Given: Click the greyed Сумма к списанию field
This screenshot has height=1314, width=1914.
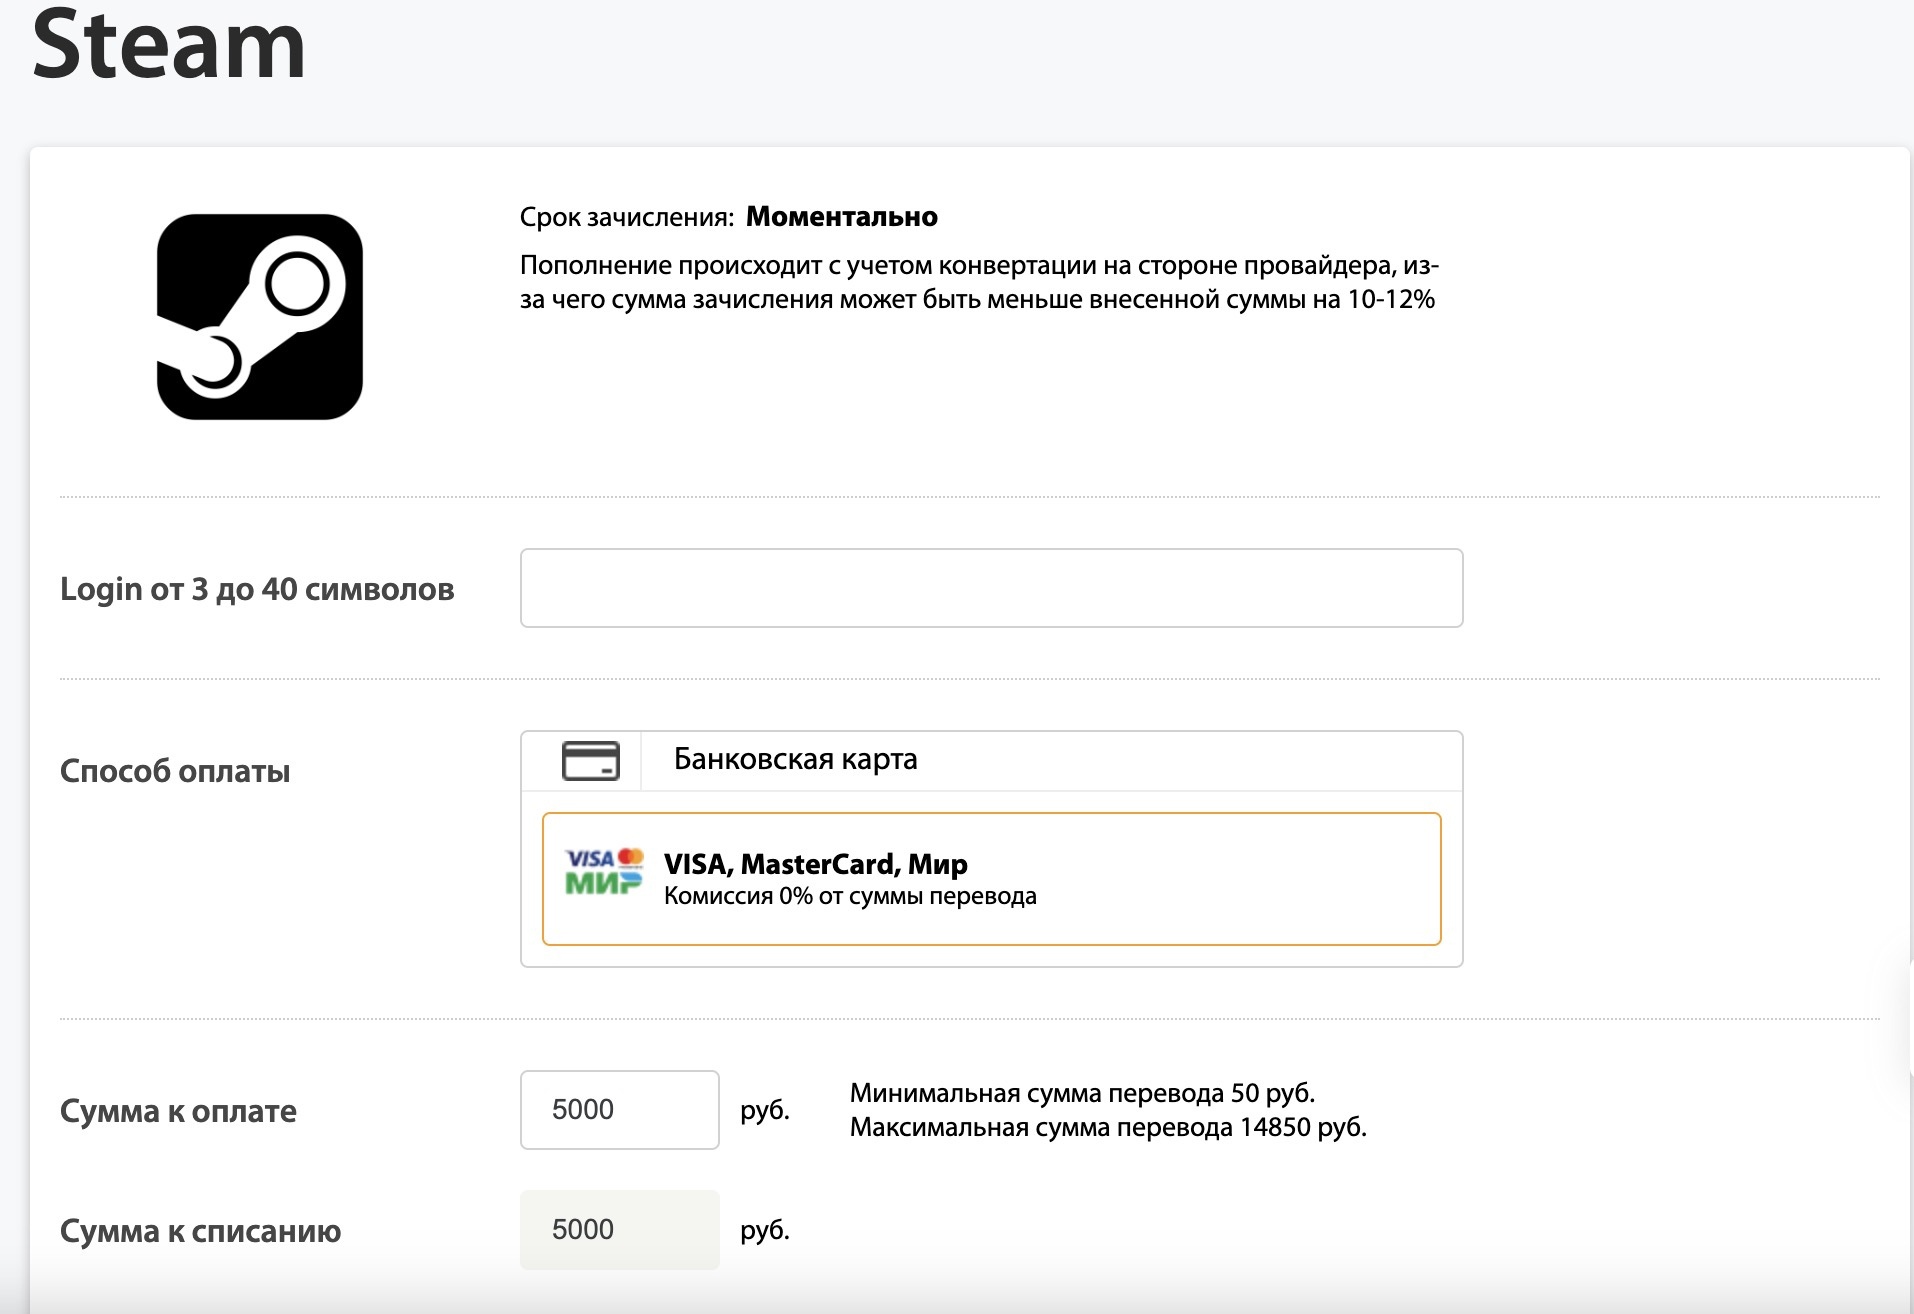Looking at the screenshot, I should [x=619, y=1230].
